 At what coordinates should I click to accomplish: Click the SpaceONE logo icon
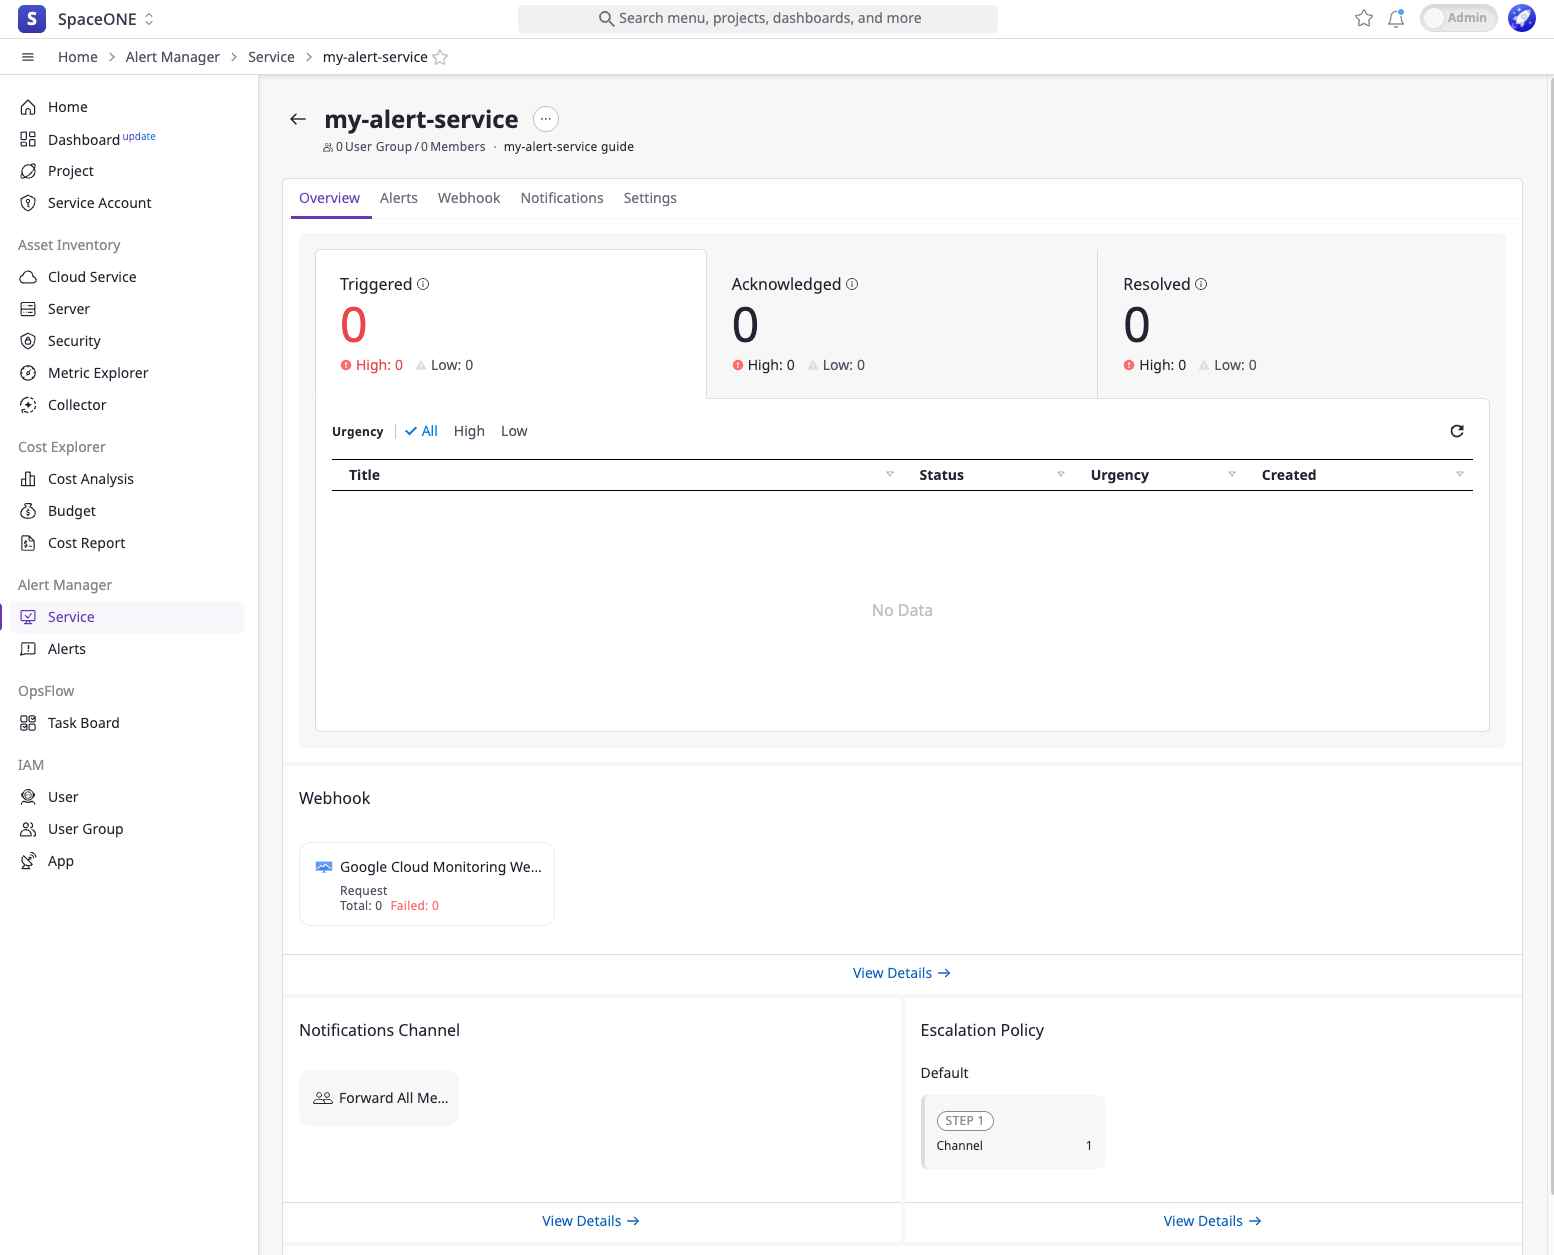point(32,19)
